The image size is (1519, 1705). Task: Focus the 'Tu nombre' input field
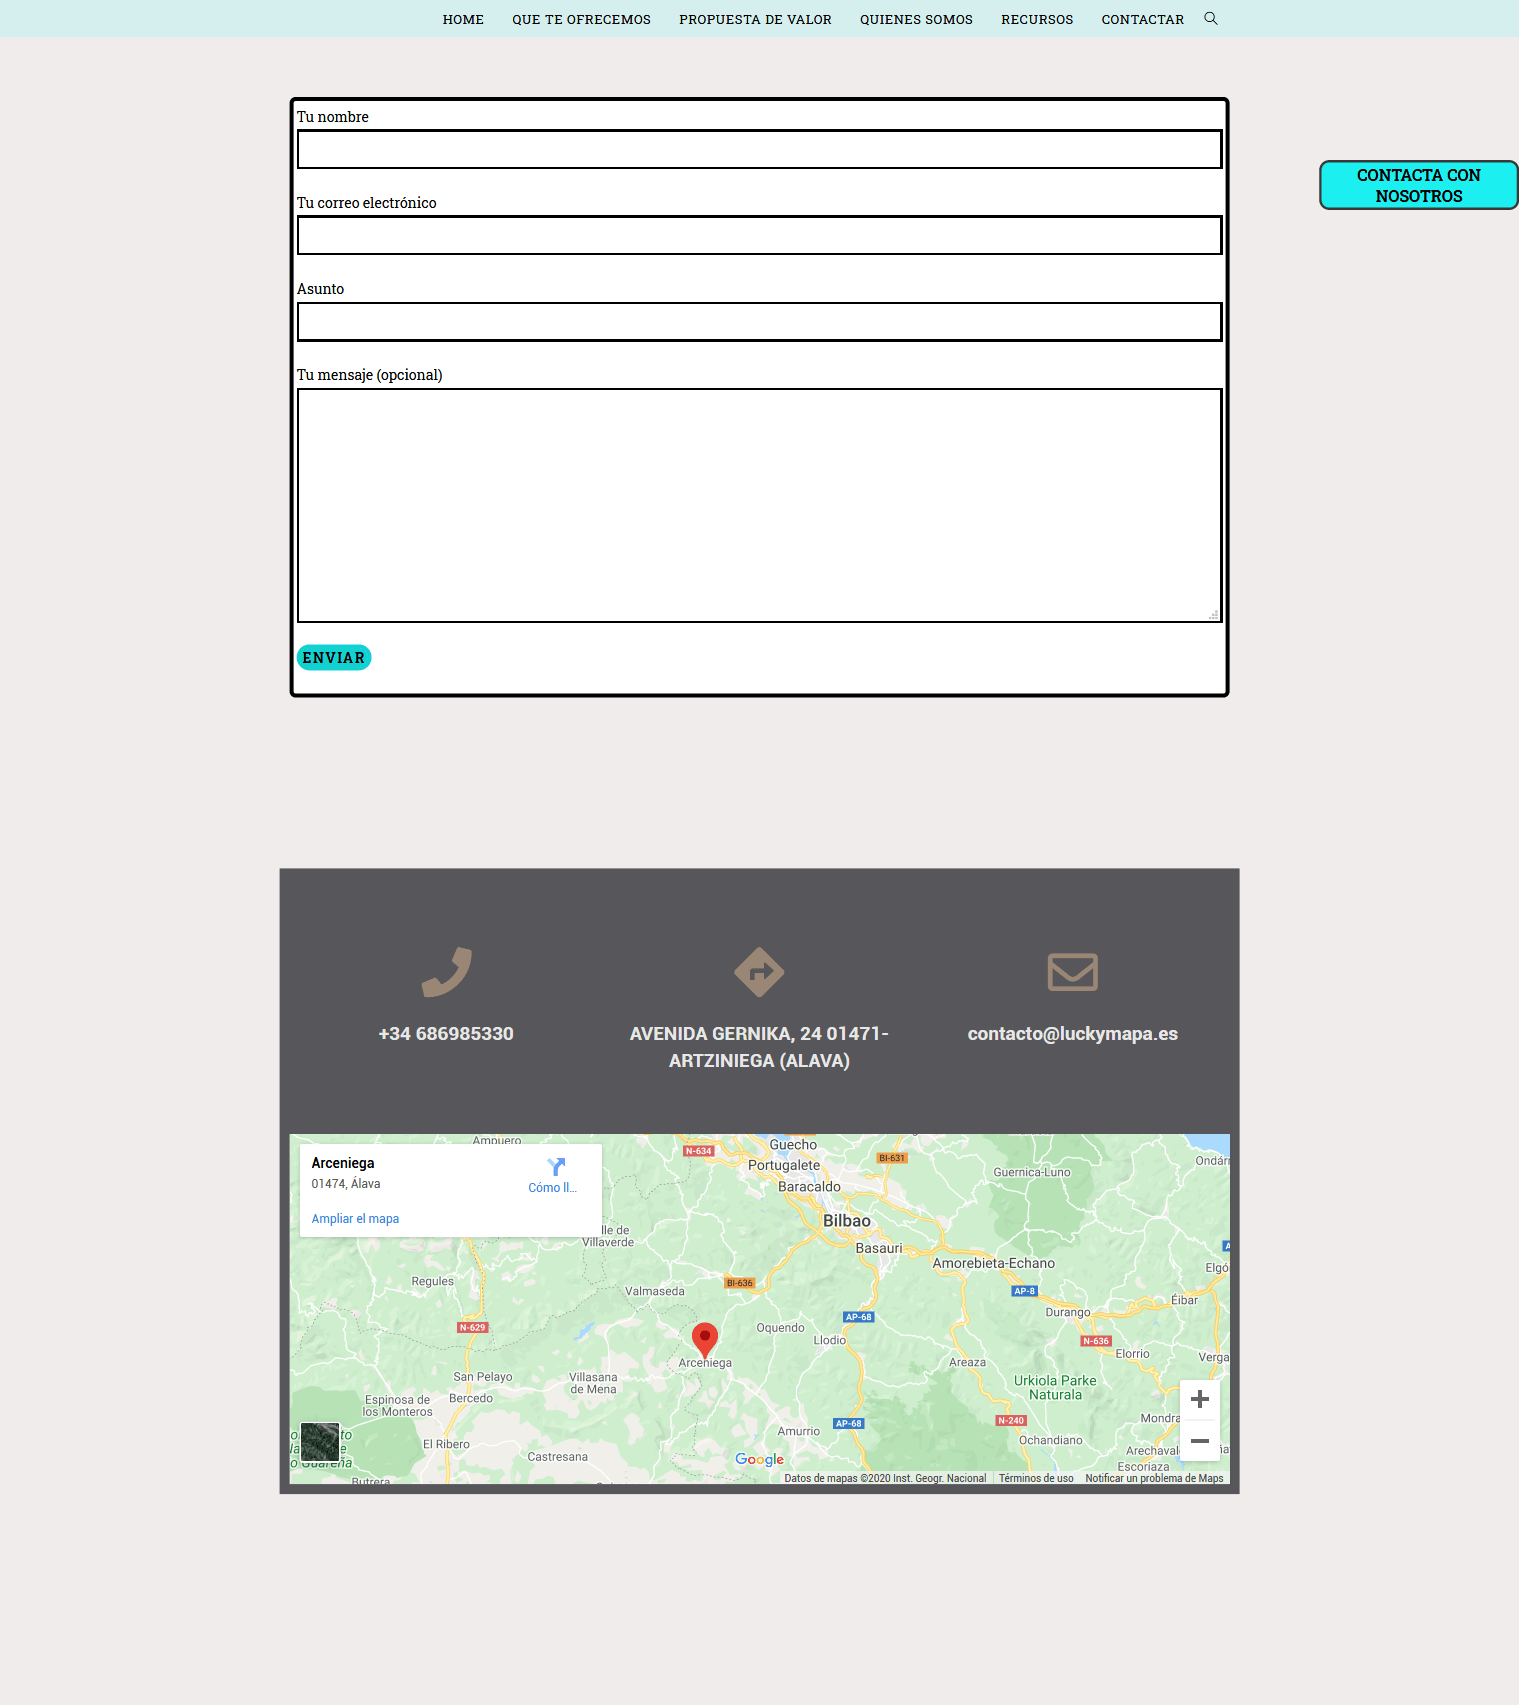point(759,149)
